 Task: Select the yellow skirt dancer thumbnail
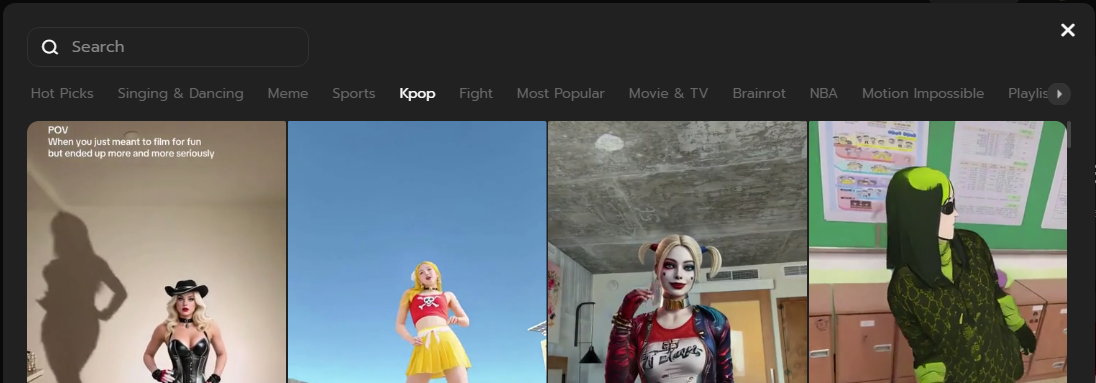point(417,252)
